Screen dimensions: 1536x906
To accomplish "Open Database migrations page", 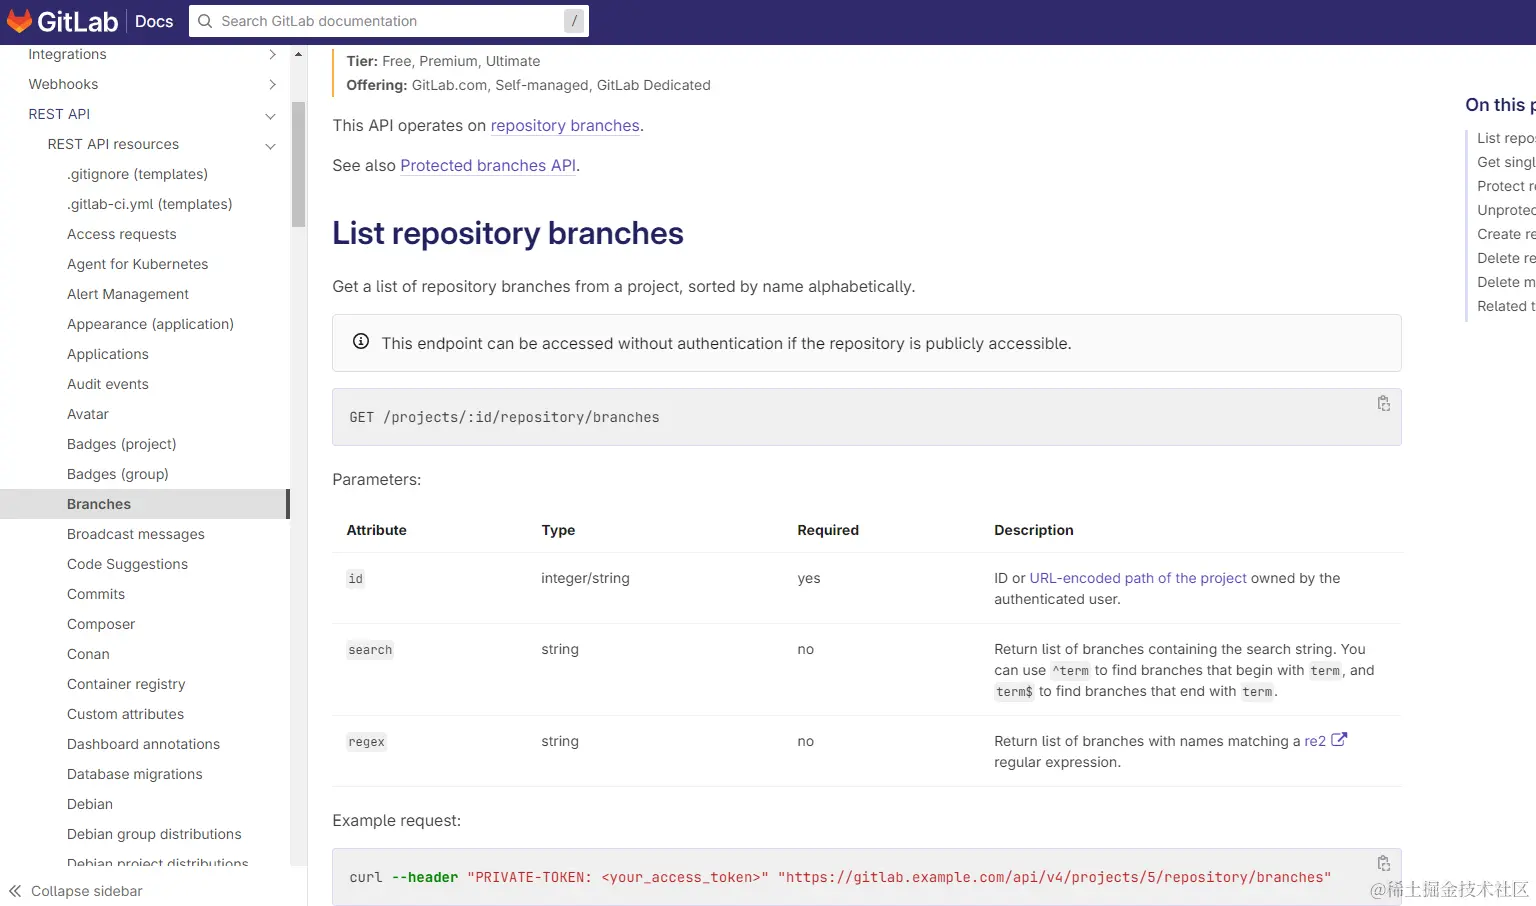I will pos(134,774).
